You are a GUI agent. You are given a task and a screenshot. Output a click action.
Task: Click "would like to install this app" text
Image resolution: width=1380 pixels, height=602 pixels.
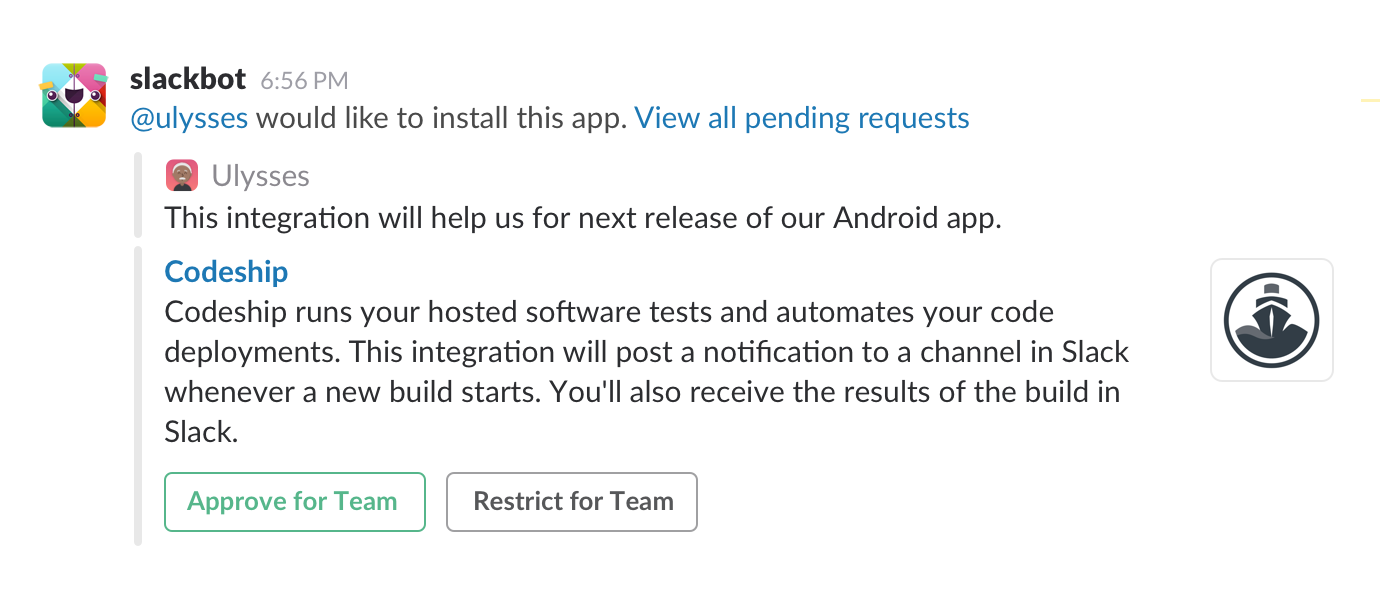pyautogui.click(x=441, y=118)
